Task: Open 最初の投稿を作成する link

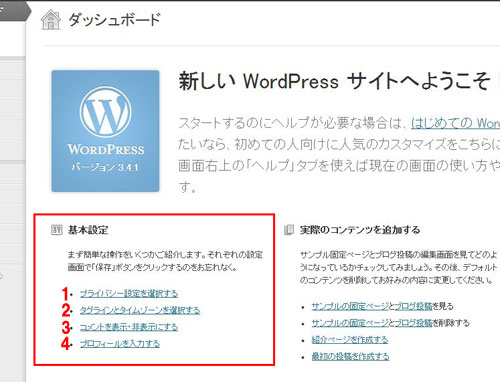Action: [350, 356]
